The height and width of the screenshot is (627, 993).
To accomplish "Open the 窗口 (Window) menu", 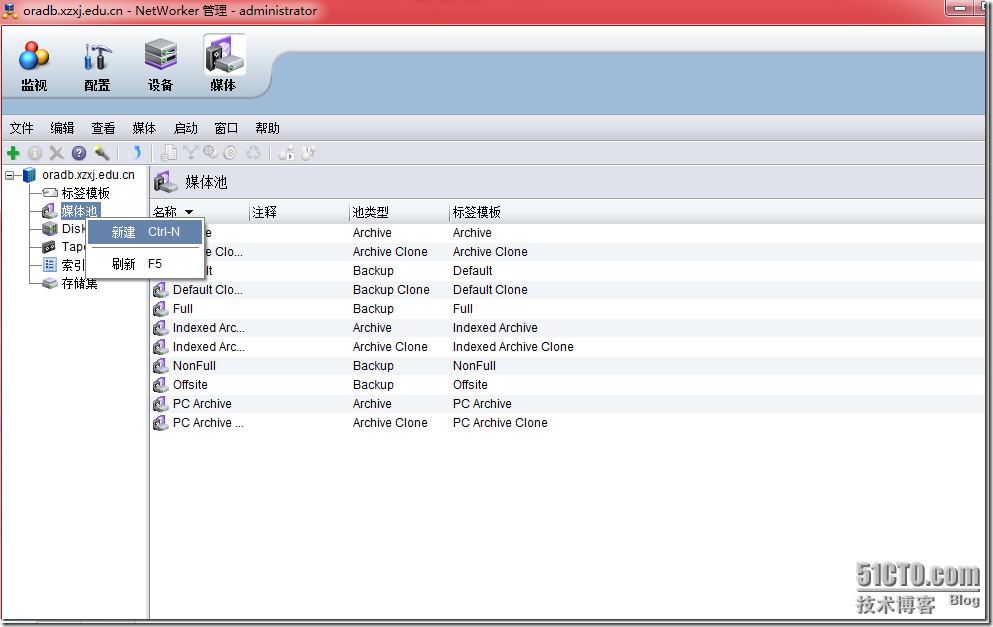I will pos(226,129).
